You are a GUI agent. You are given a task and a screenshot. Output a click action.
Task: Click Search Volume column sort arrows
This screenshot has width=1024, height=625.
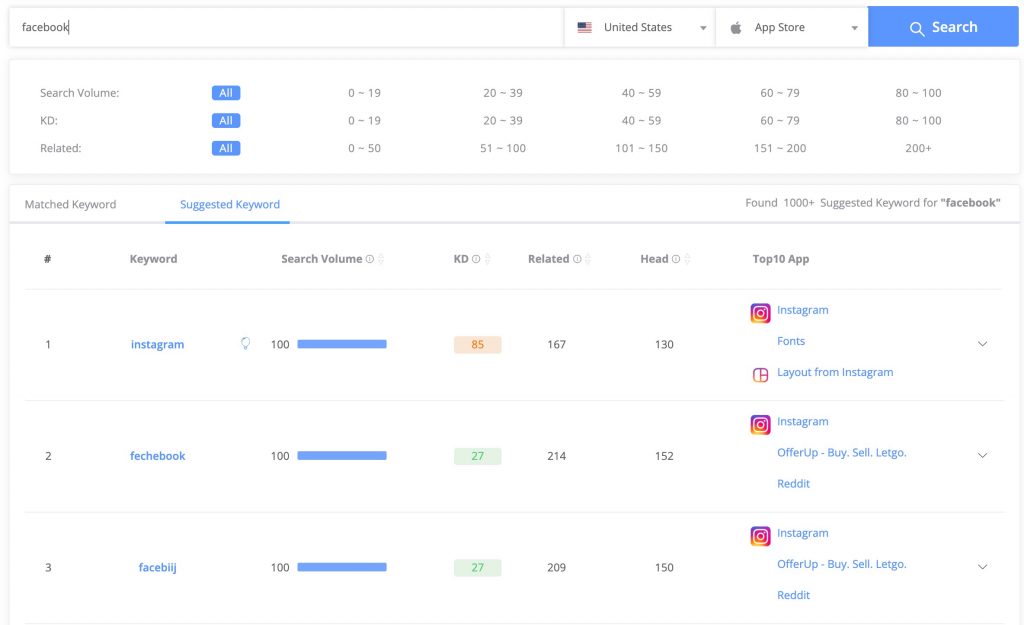[x=381, y=259]
